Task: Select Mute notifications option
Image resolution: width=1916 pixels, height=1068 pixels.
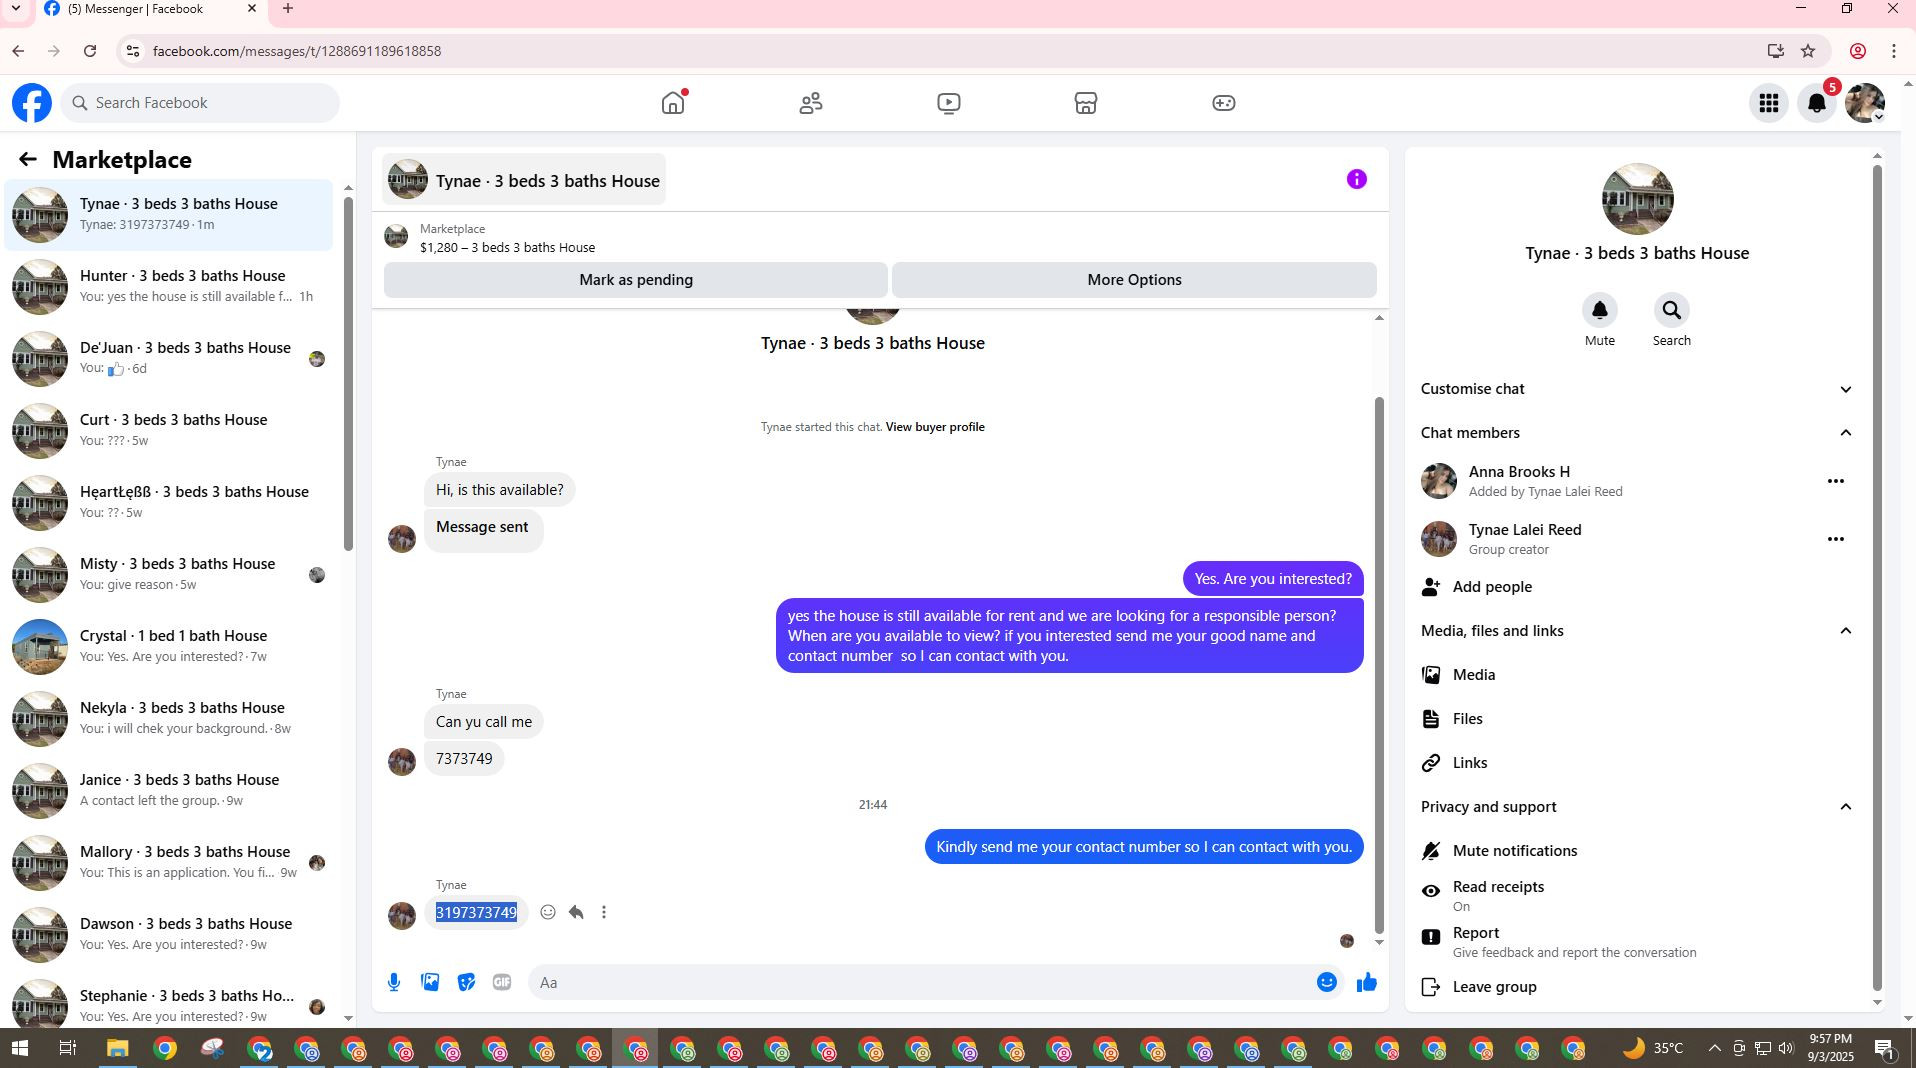Action: [x=1637, y=852]
